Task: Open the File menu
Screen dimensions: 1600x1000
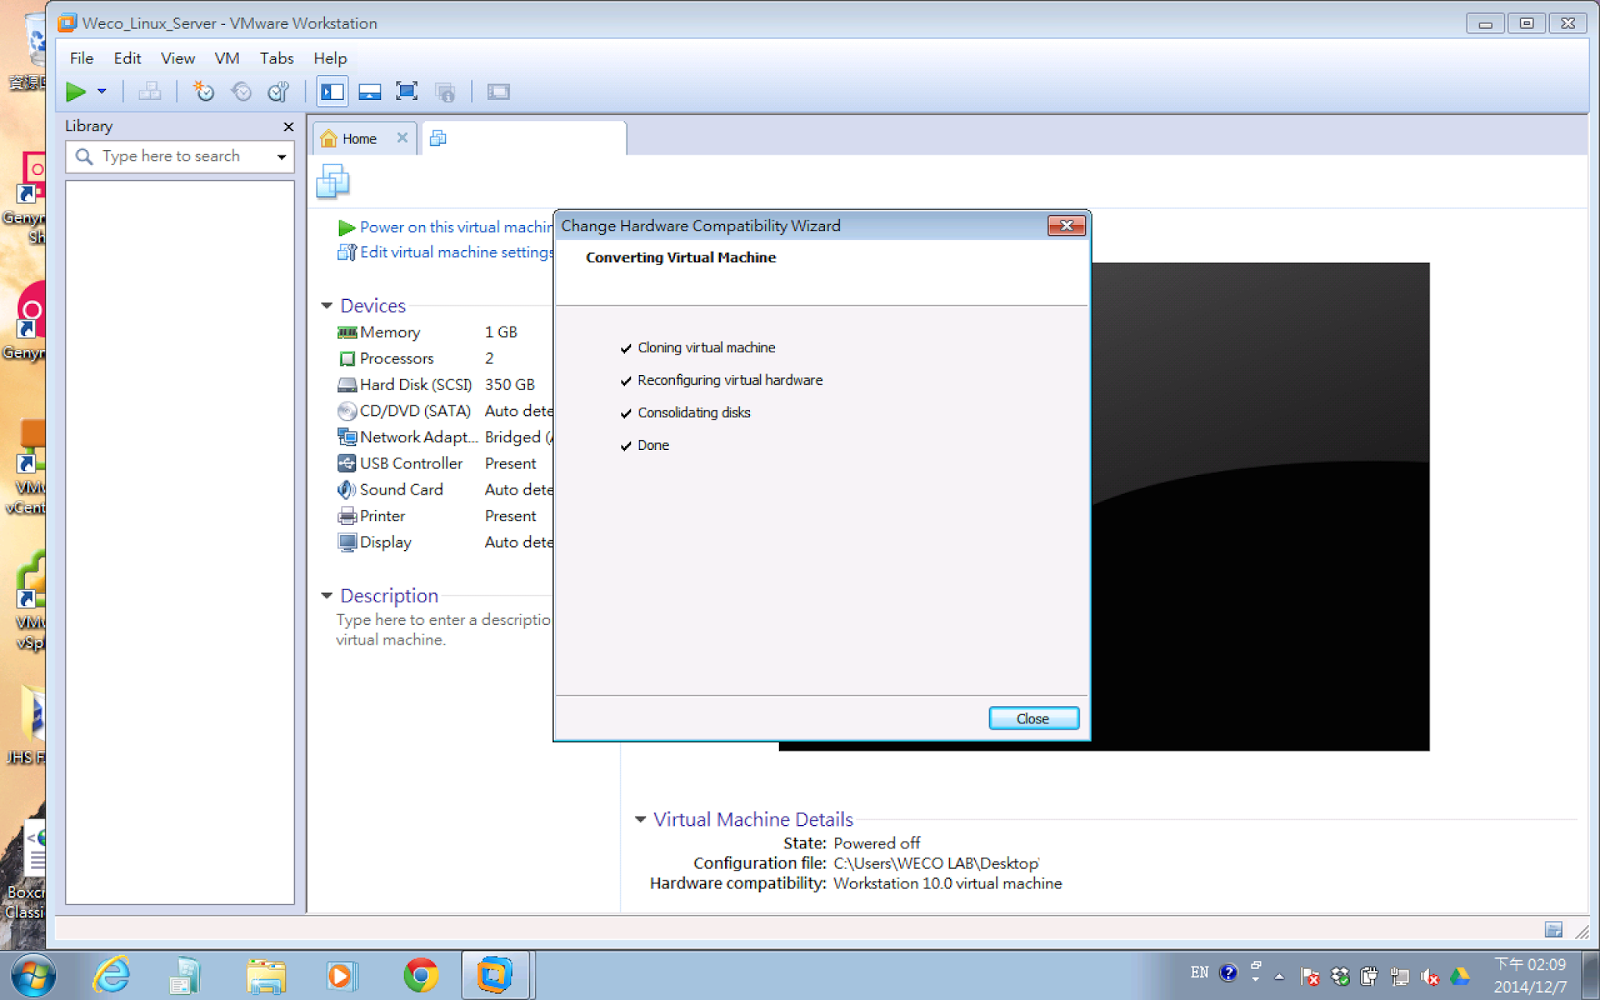Action: click(81, 58)
